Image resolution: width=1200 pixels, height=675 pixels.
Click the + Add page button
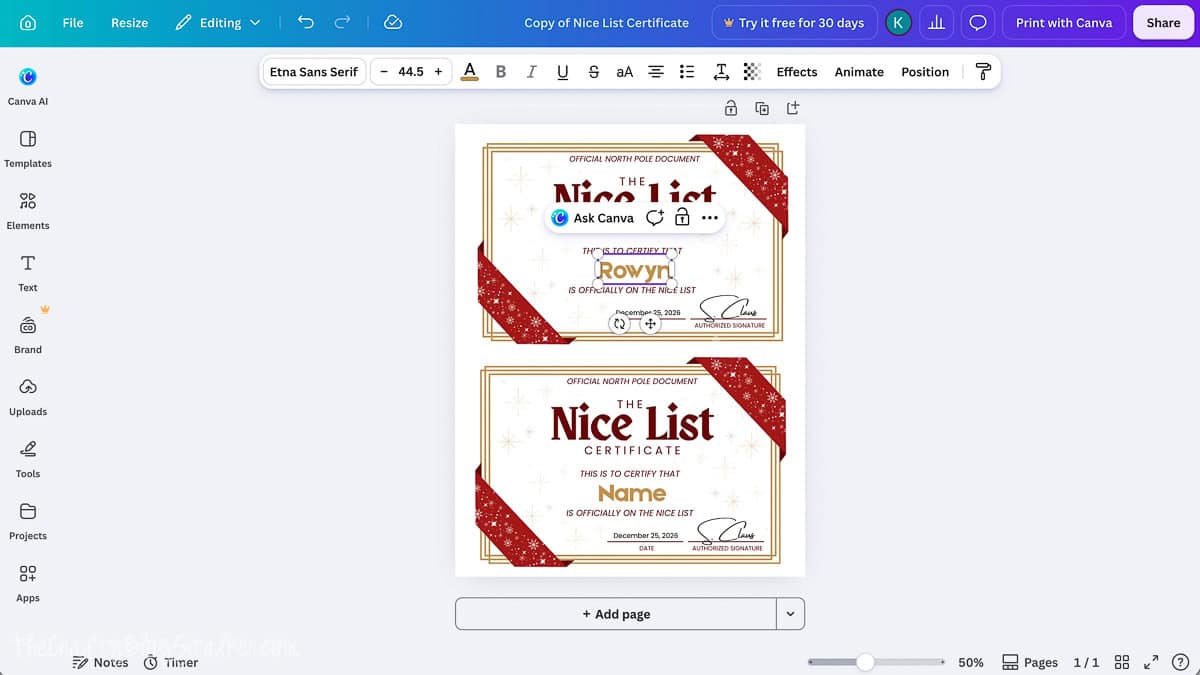click(x=616, y=614)
